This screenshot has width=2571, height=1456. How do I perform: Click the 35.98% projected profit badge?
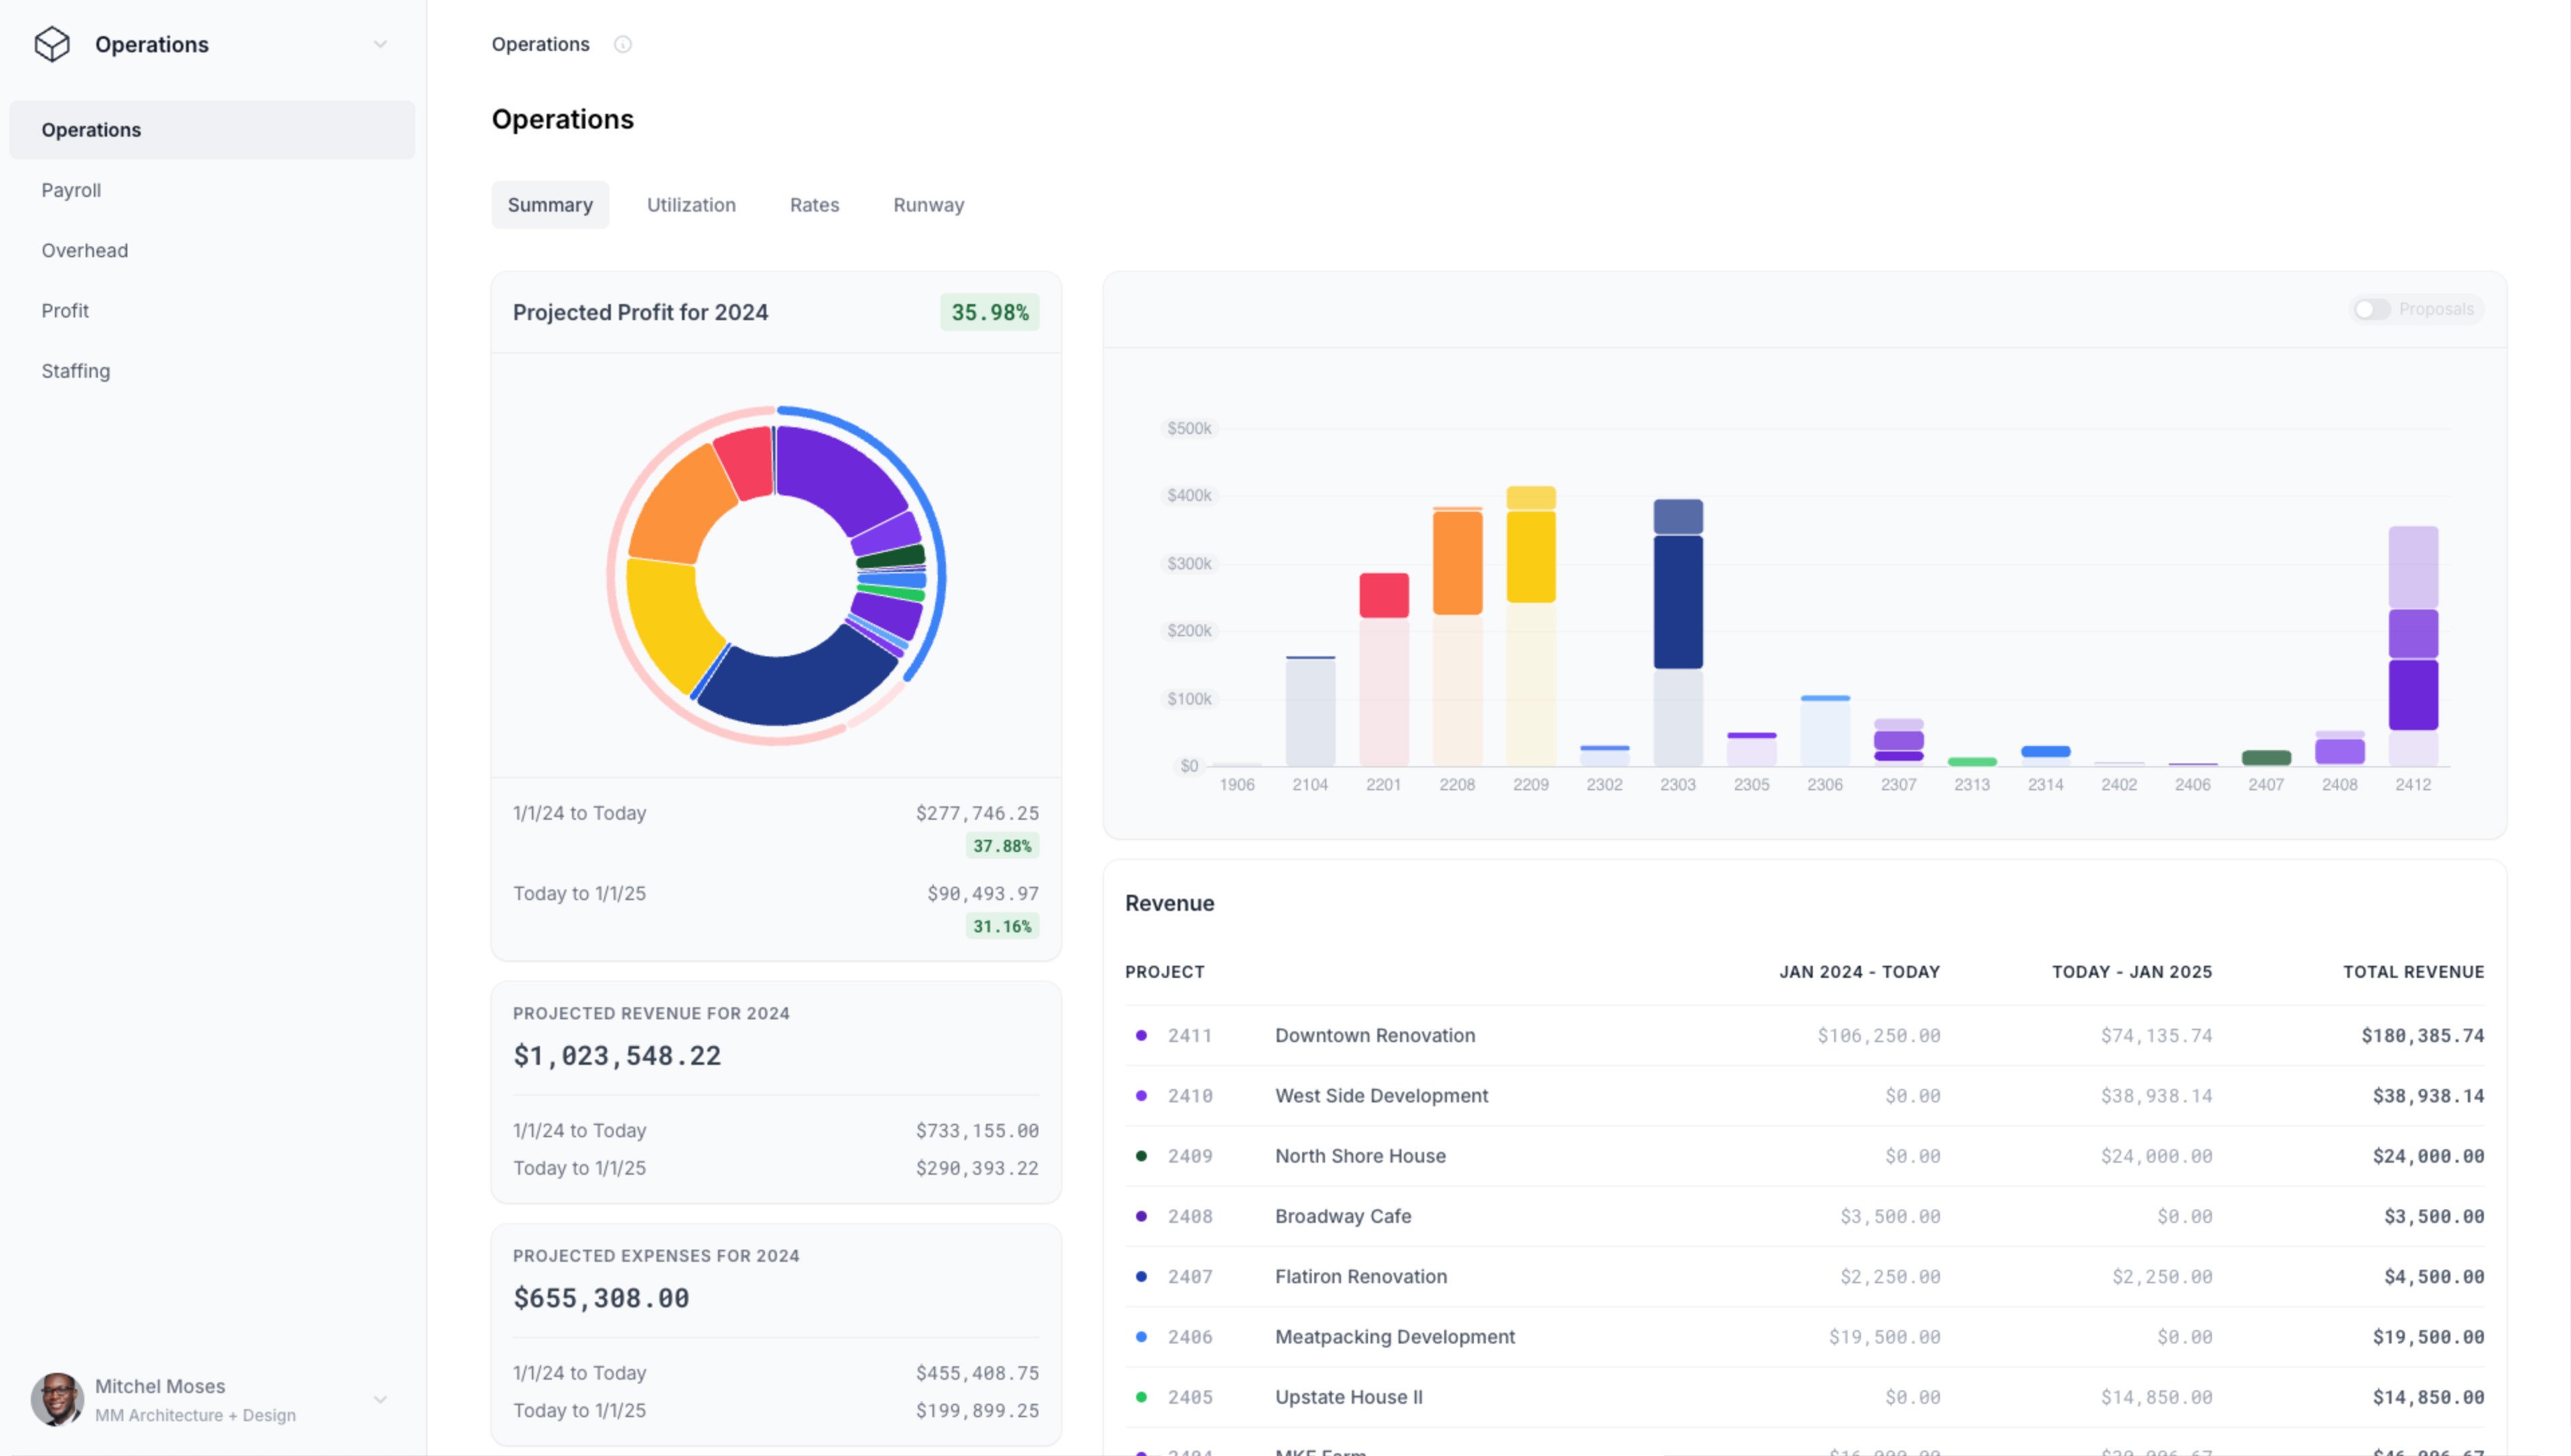(x=989, y=312)
